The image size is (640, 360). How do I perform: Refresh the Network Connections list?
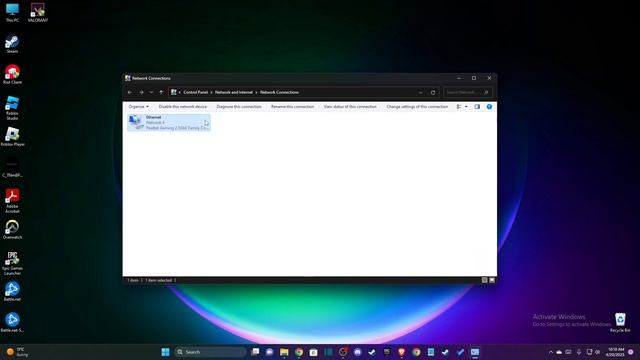tap(433, 93)
